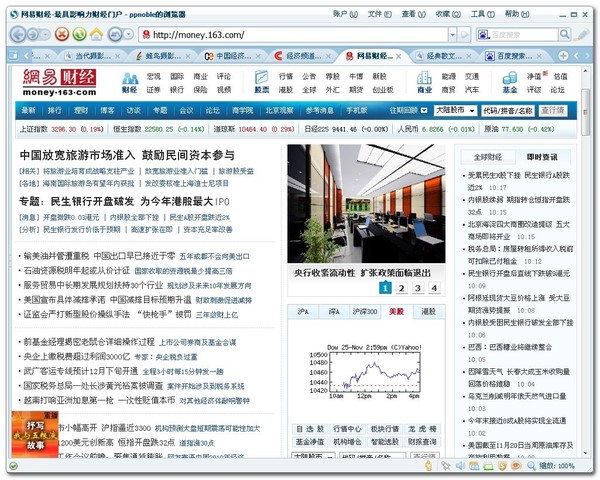Open the 文件 menu
This screenshot has width=600, height=480.
coord(380,14)
